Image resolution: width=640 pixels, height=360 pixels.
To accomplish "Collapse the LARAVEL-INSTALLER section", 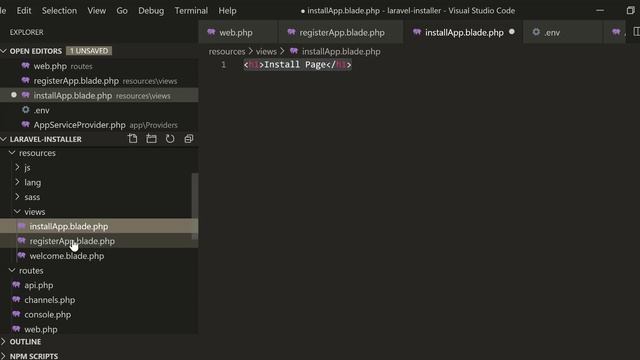I will pos(4,139).
